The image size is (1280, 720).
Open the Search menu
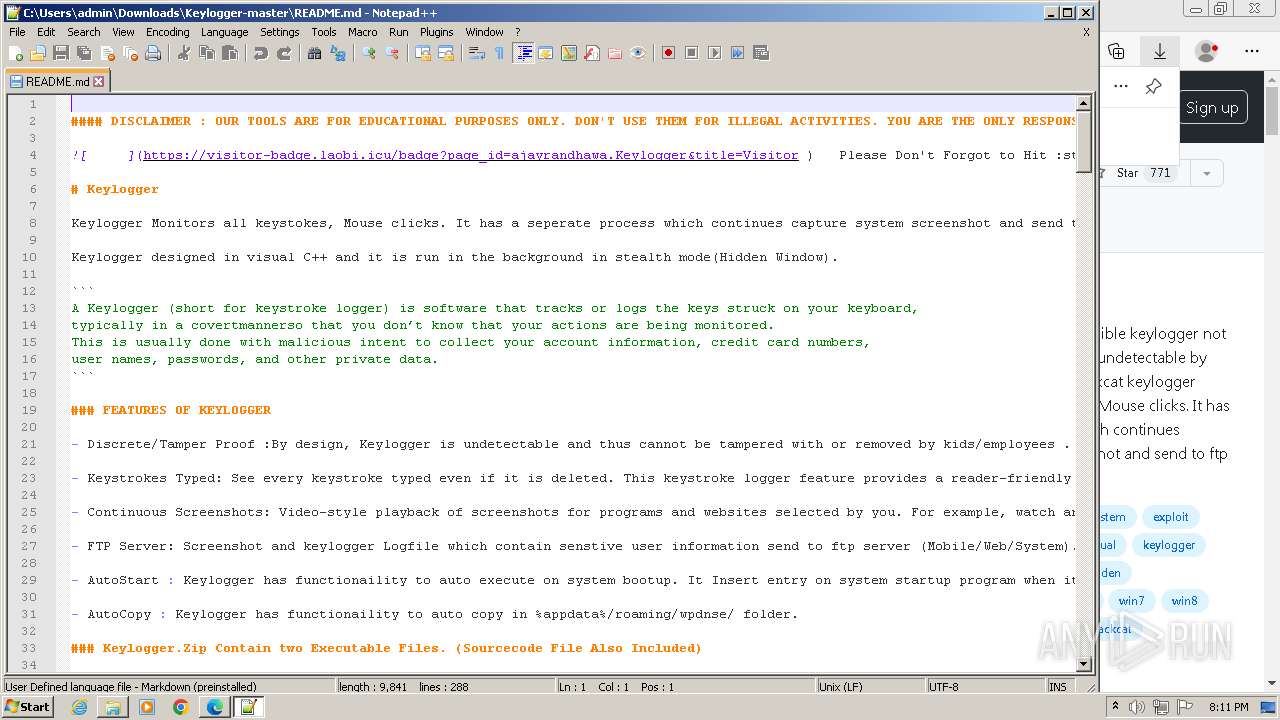pyautogui.click(x=83, y=32)
